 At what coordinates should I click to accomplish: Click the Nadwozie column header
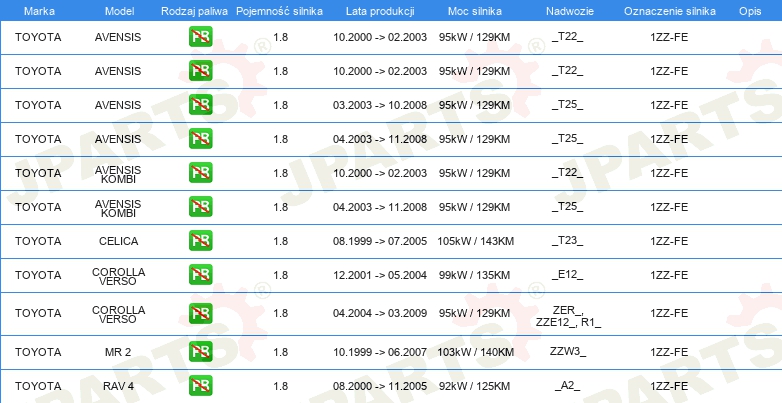pos(570,11)
